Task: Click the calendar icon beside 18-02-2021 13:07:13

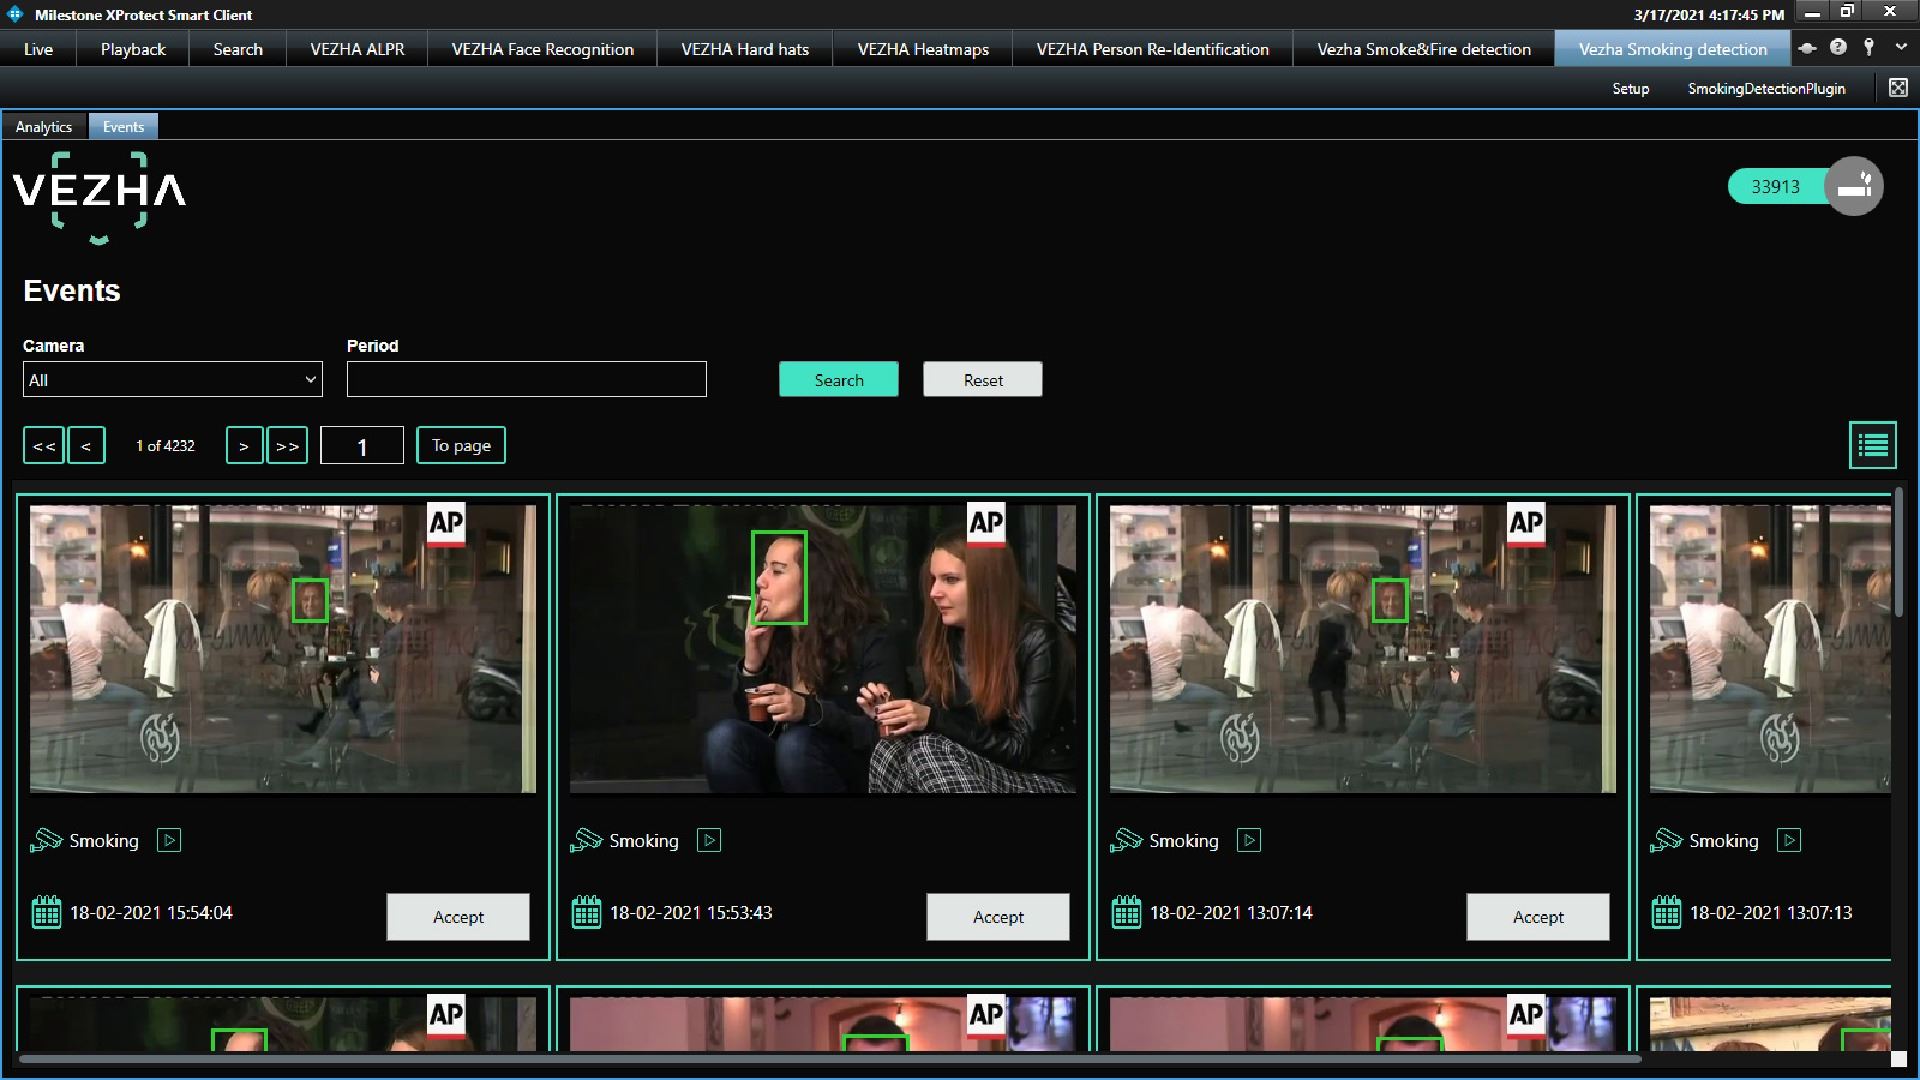Action: click(x=1666, y=912)
